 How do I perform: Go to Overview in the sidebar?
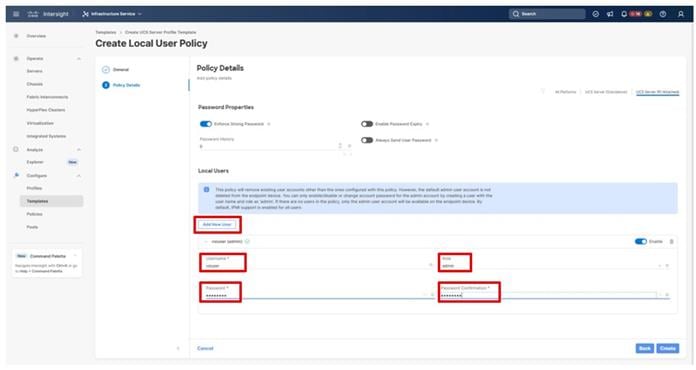pyautogui.click(x=36, y=36)
